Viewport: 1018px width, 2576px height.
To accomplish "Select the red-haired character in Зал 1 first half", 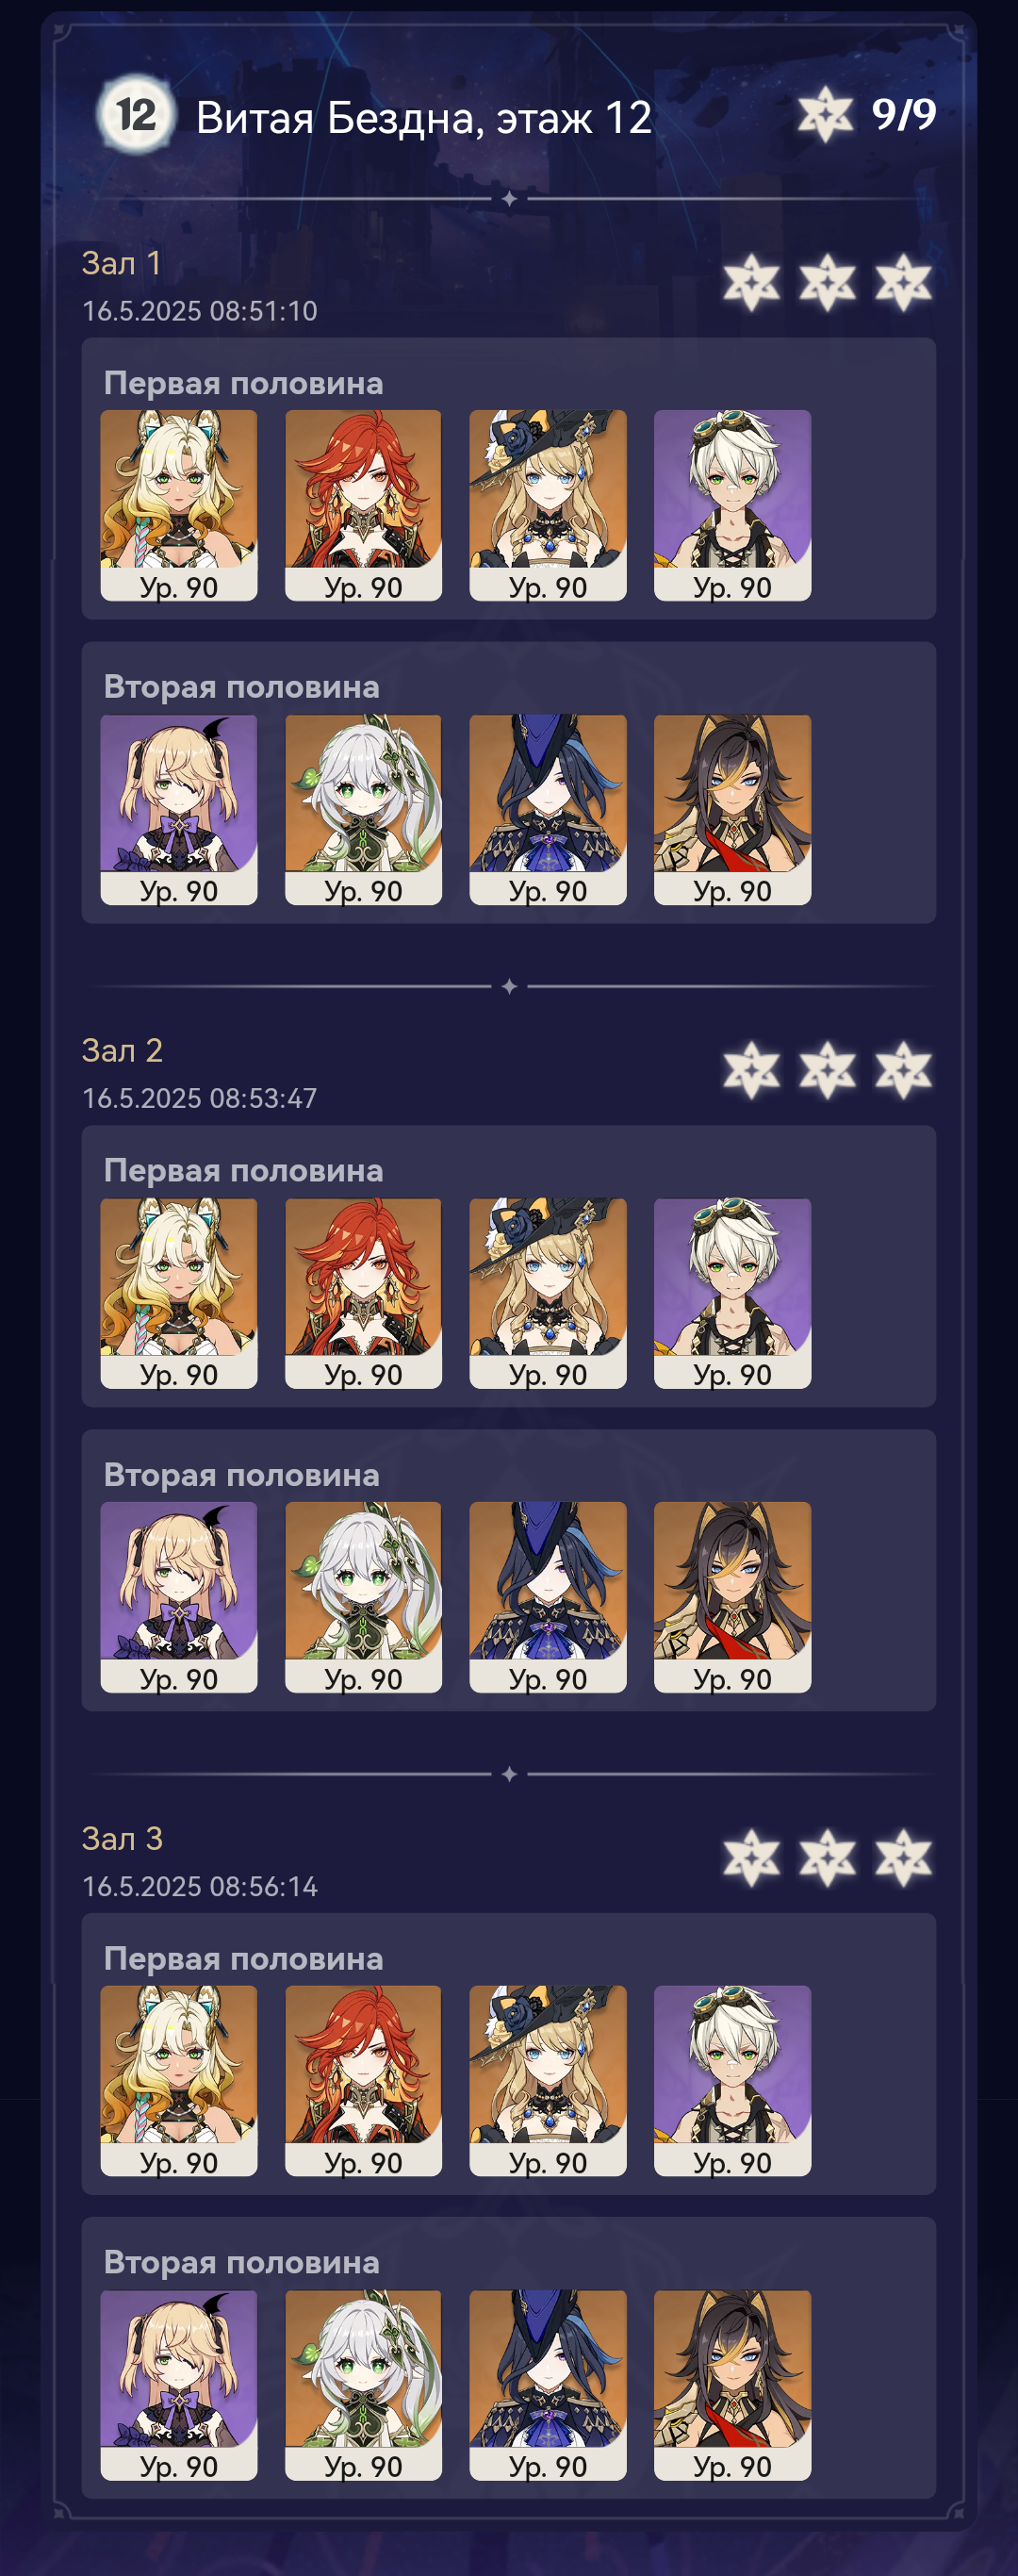I will coord(363,505).
